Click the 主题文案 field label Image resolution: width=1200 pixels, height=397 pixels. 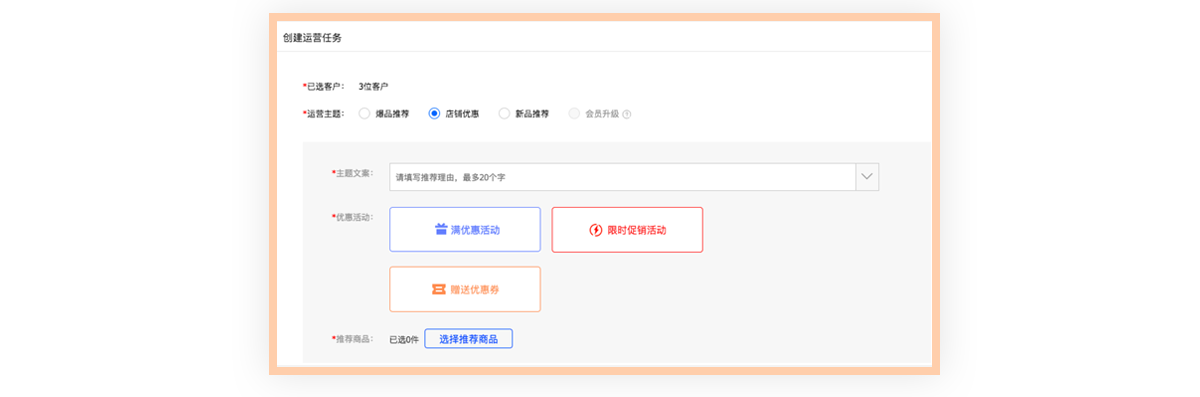click(x=353, y=173)
